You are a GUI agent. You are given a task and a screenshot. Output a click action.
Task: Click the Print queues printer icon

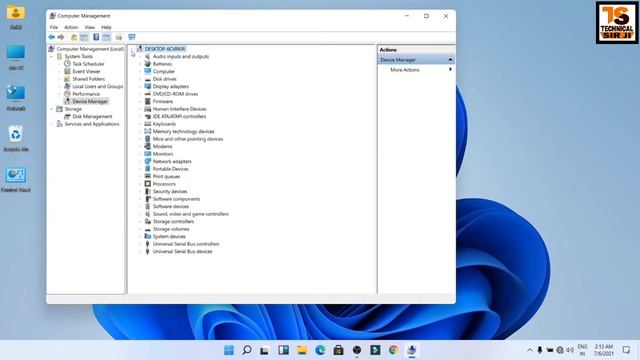[x=148, y=176]
